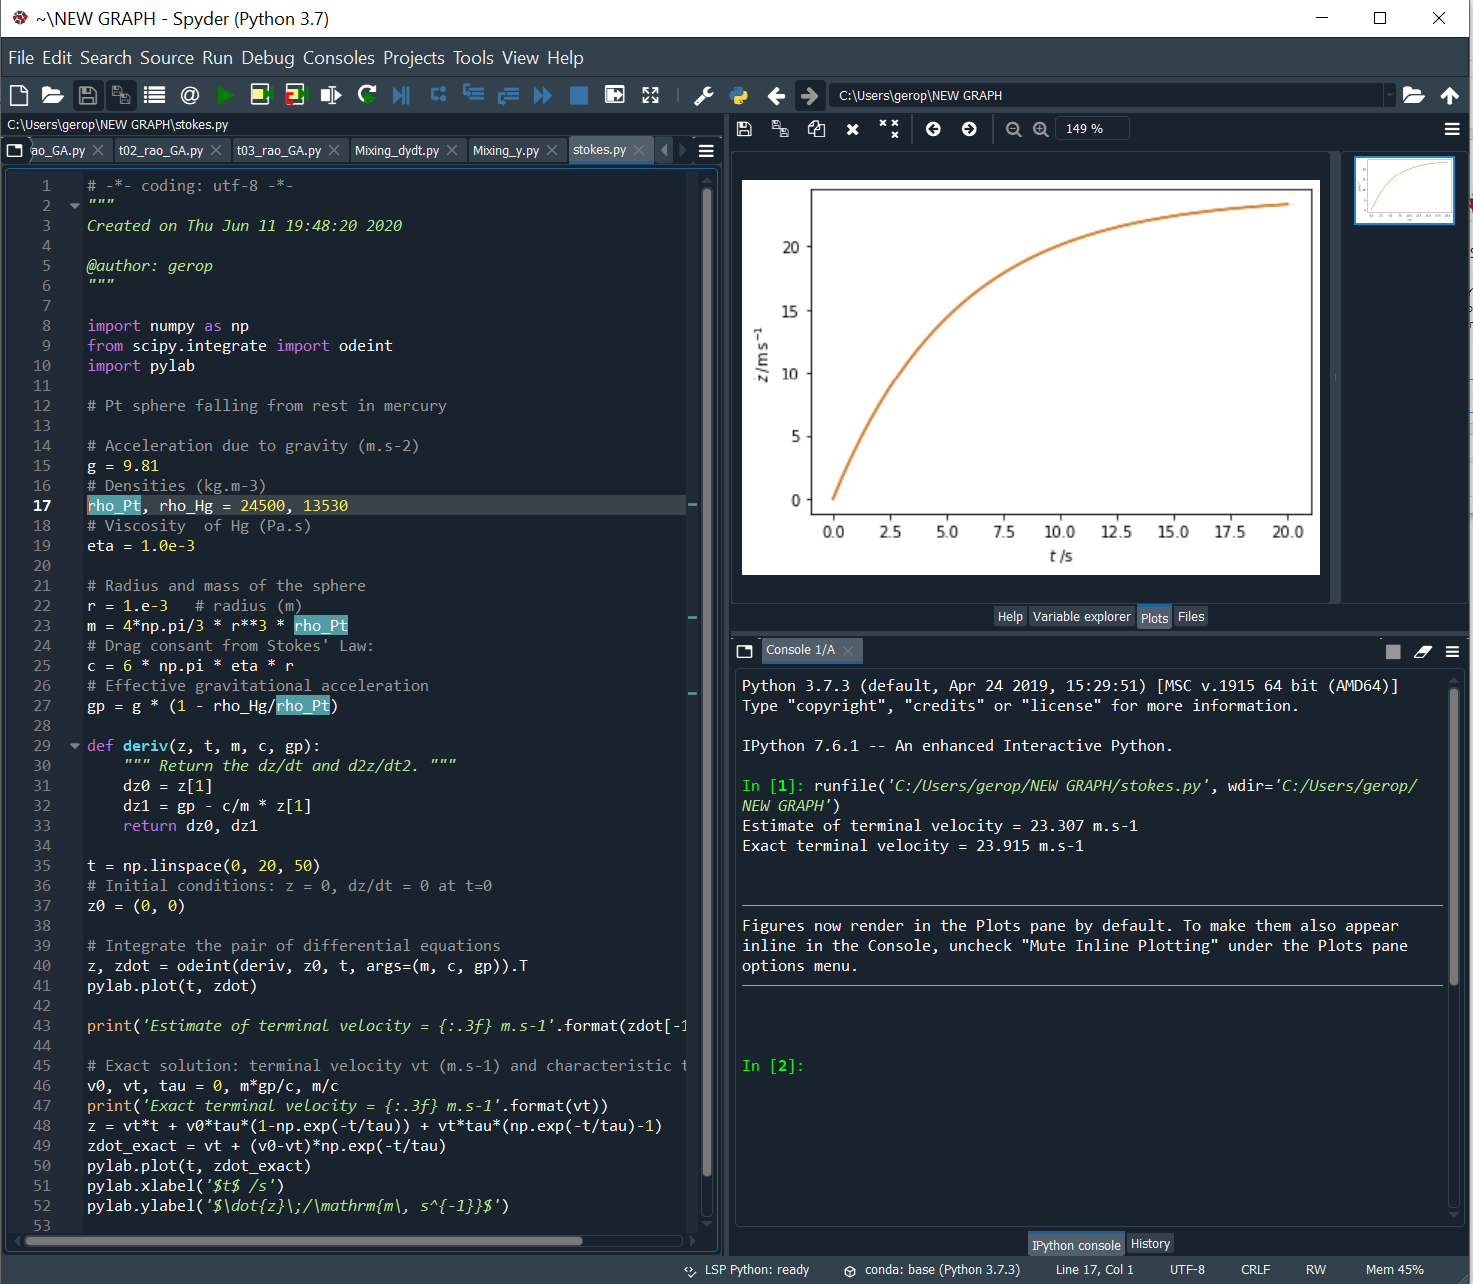Switch to Help pane tab
This screenshot has height=1284, width=1473.
click(1010, 617)
